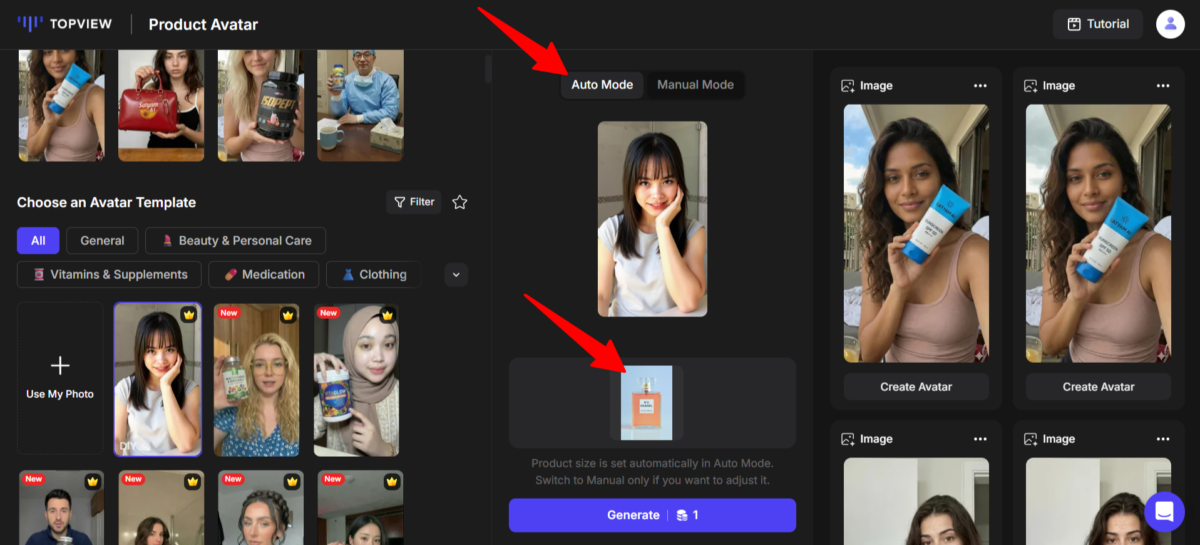This screenshot has height=545, width=1200.
Task: Open three-dot menu on first Image card
Action: (980, 86)
